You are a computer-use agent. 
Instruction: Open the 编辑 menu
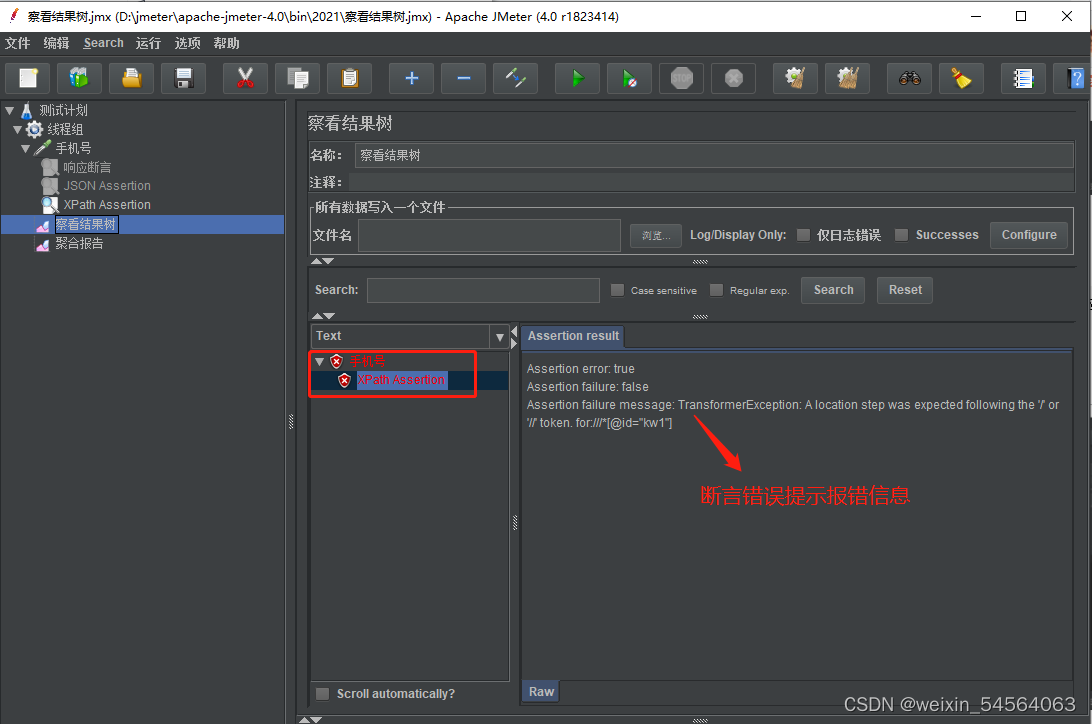click(x=56, y=43)
